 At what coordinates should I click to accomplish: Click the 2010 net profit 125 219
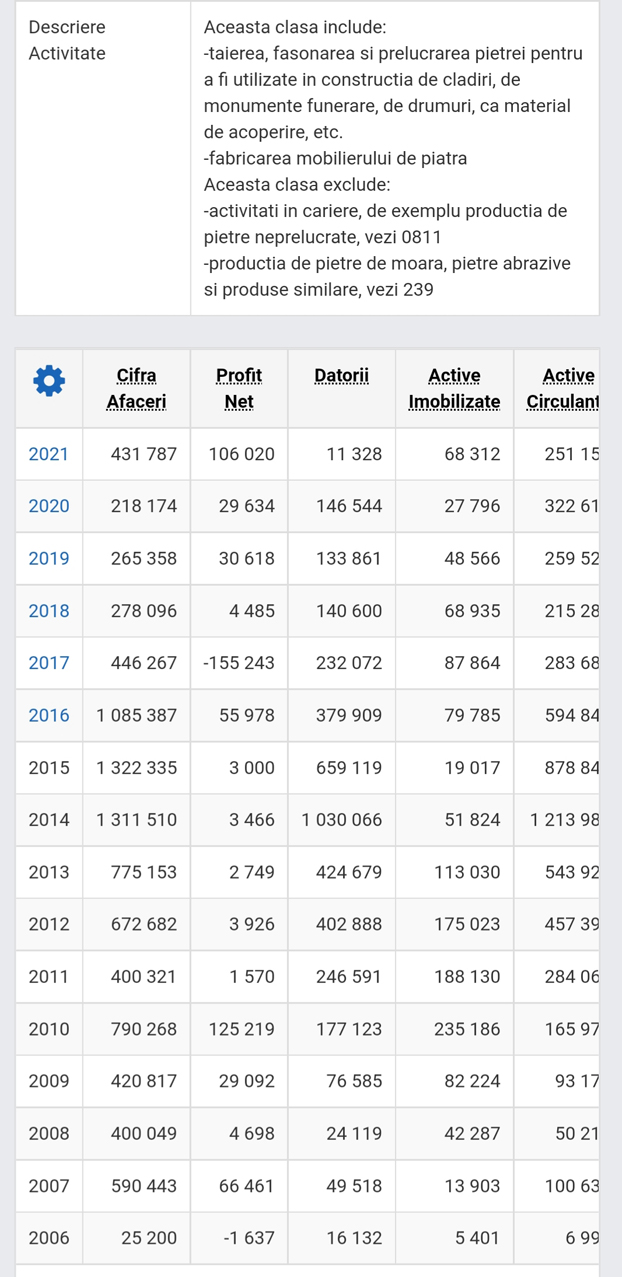[241, 1029]
